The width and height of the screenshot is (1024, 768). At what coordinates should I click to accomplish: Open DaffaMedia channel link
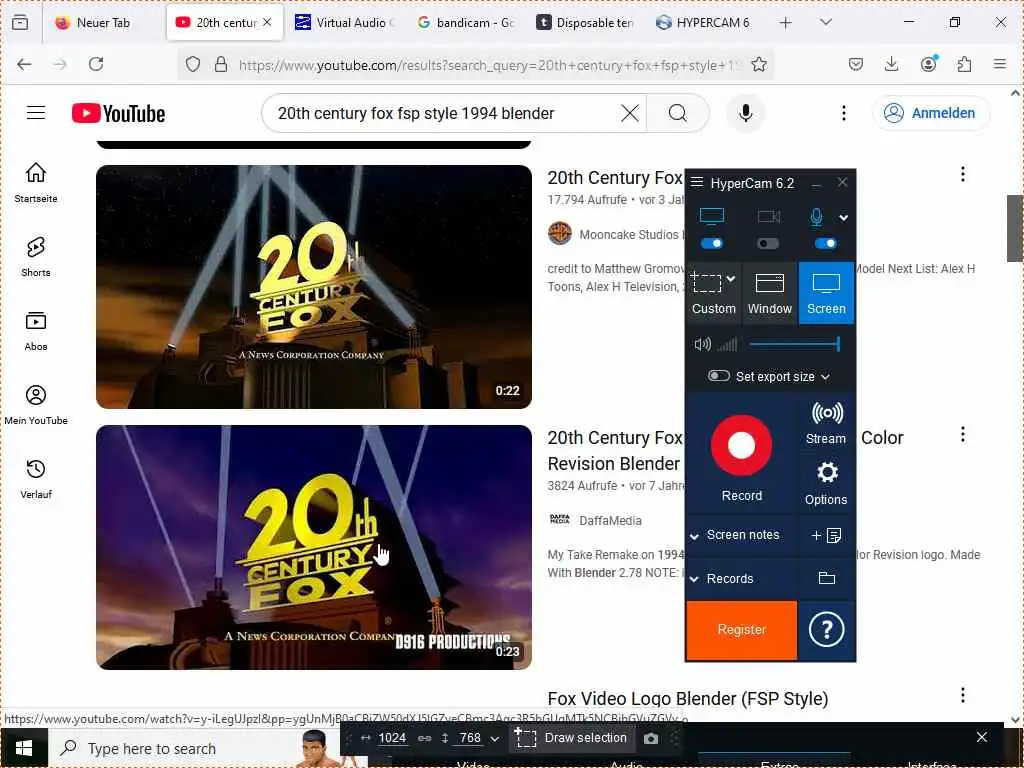610,520
